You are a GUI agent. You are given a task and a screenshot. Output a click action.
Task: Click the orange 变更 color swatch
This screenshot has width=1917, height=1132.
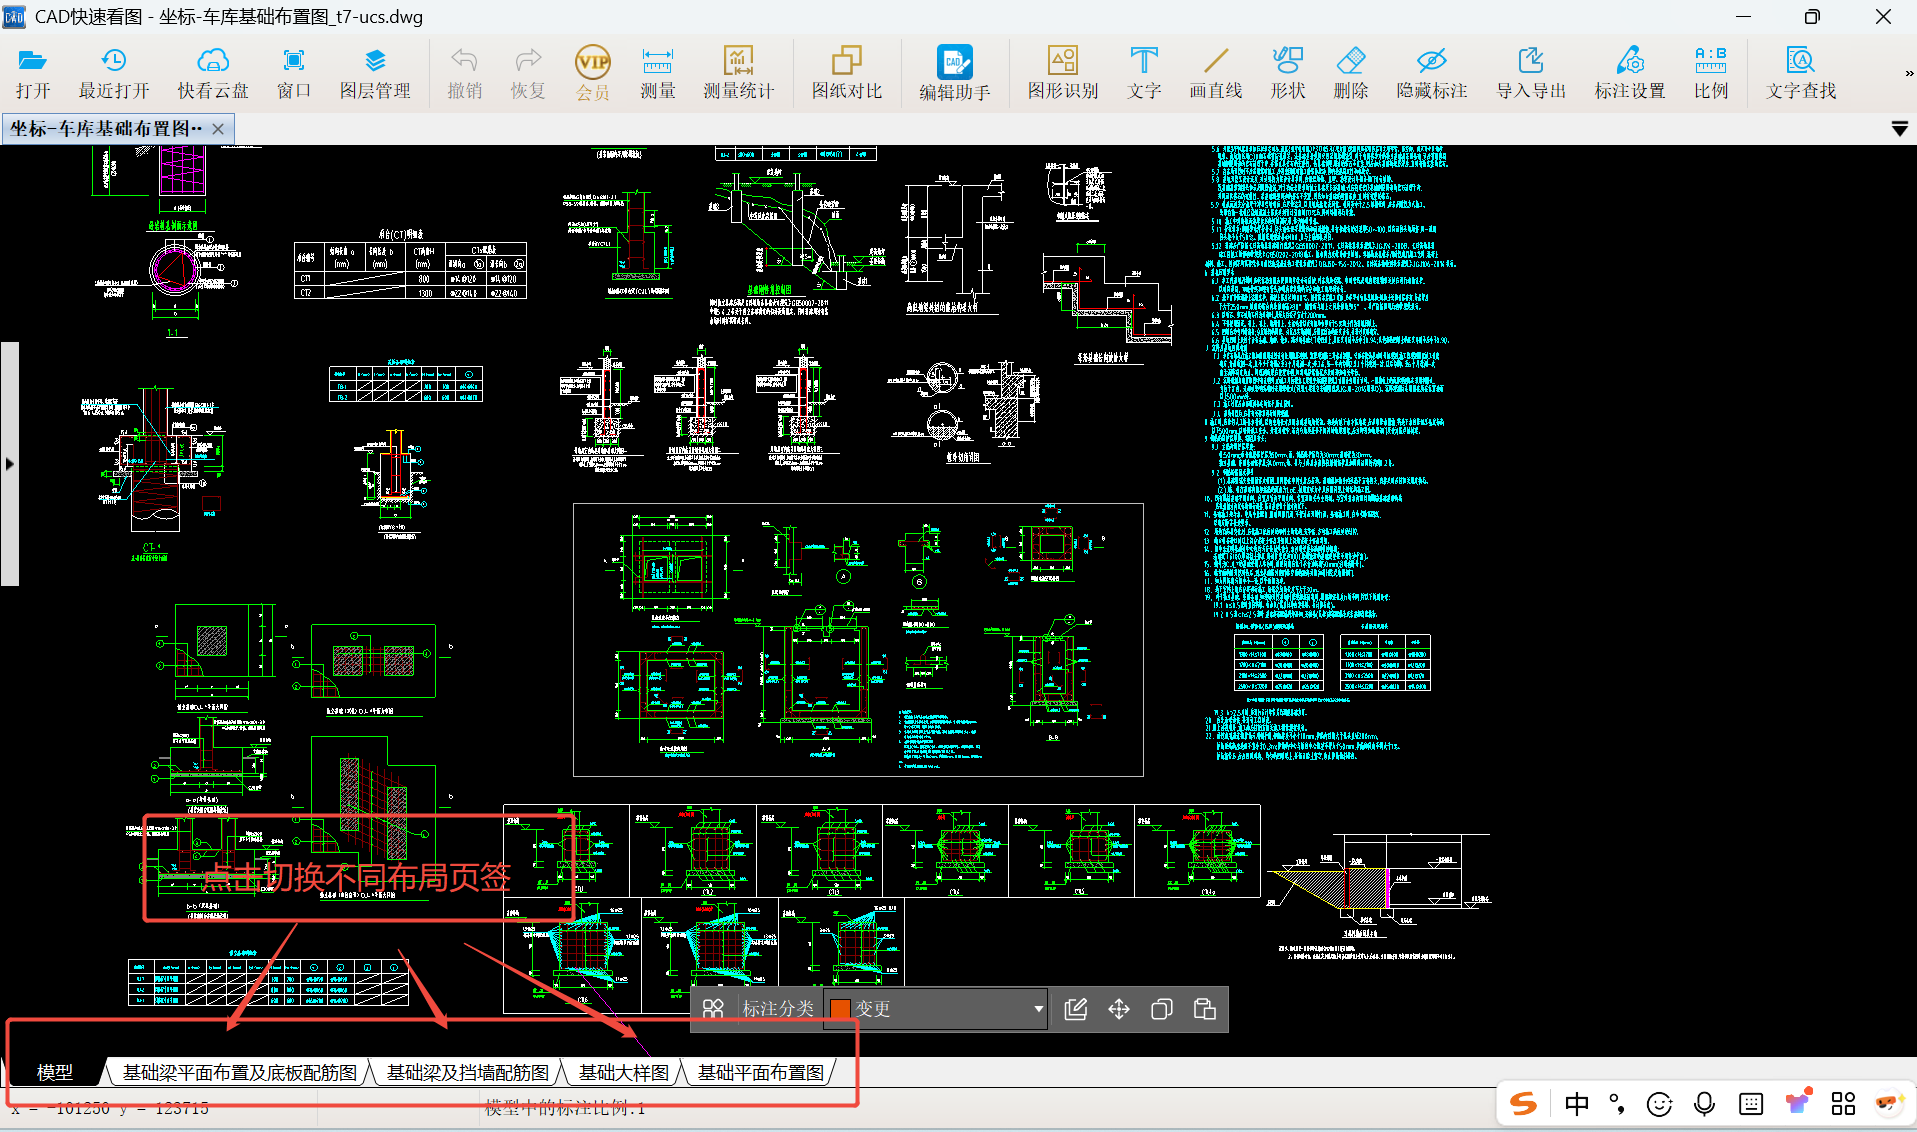840,1009
